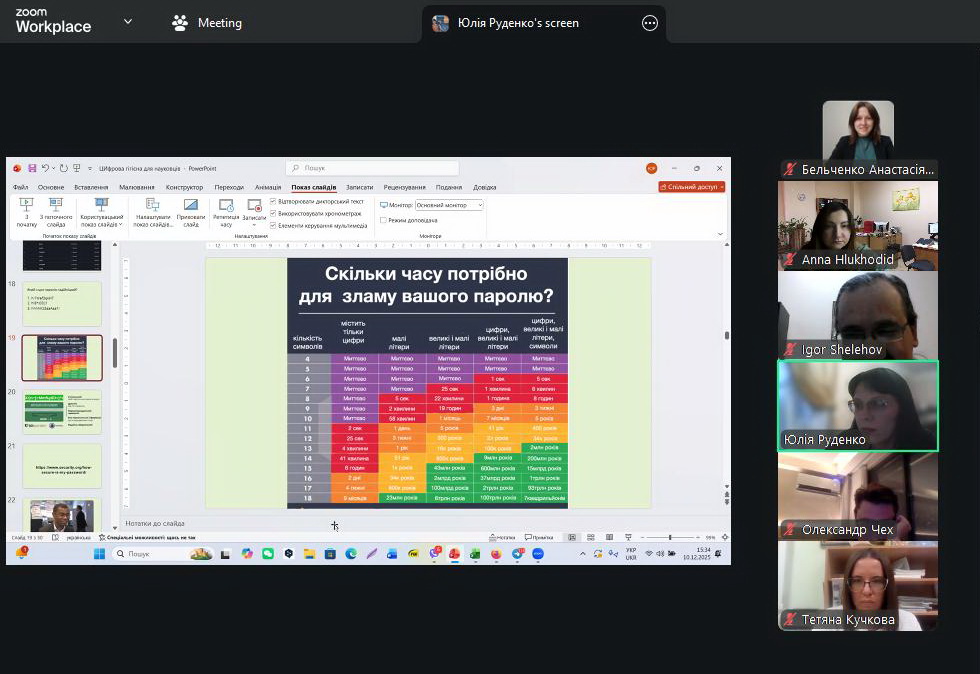The height and width of the screenshot is (674, 980).
Task: Click the Спільний доступ share button
Action: [x=692, y=187]
